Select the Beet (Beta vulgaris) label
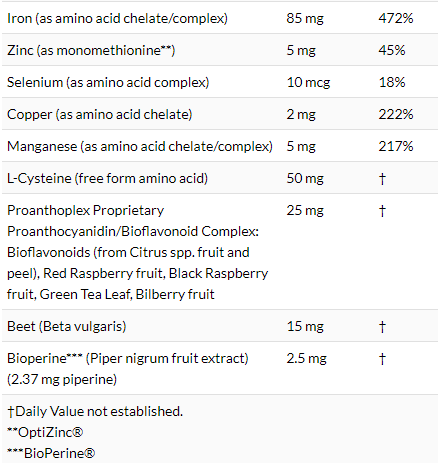Viewport: 441px width, 463px height. (67, 326)
